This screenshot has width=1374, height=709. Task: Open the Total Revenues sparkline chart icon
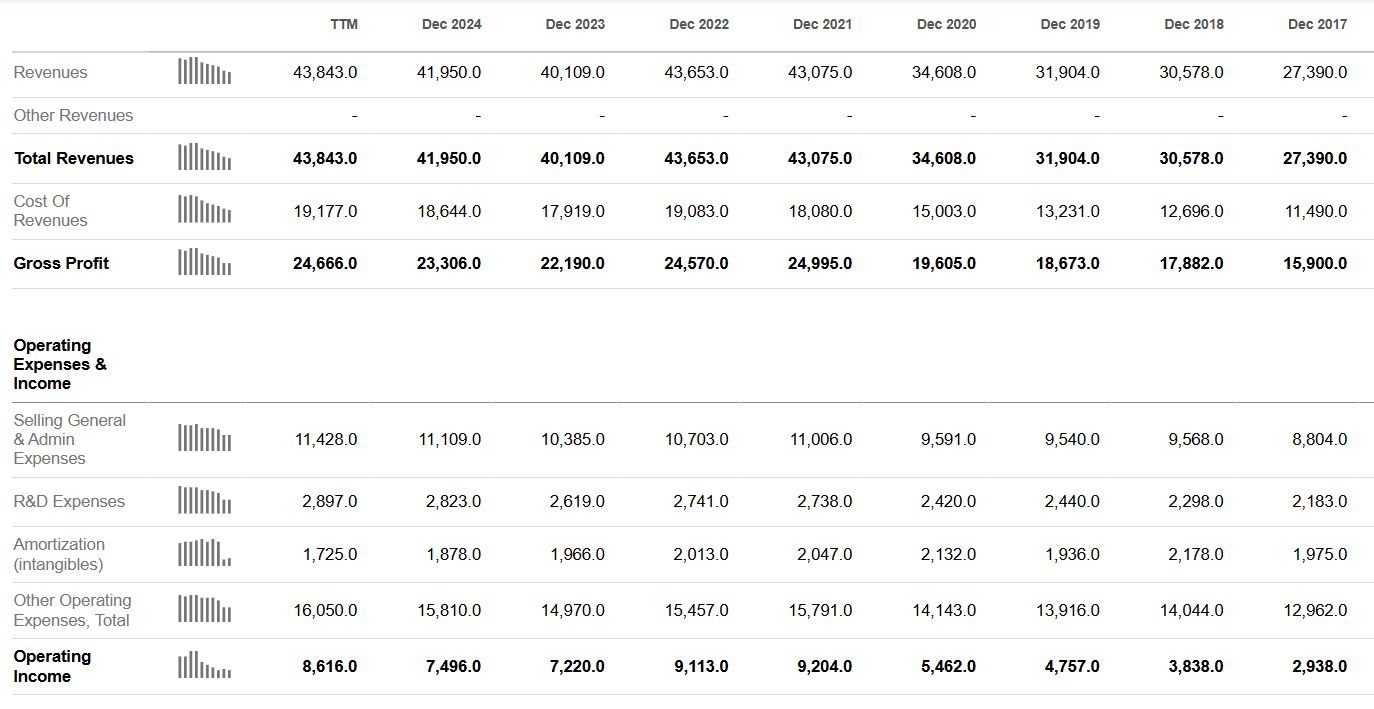pos(204,158)
